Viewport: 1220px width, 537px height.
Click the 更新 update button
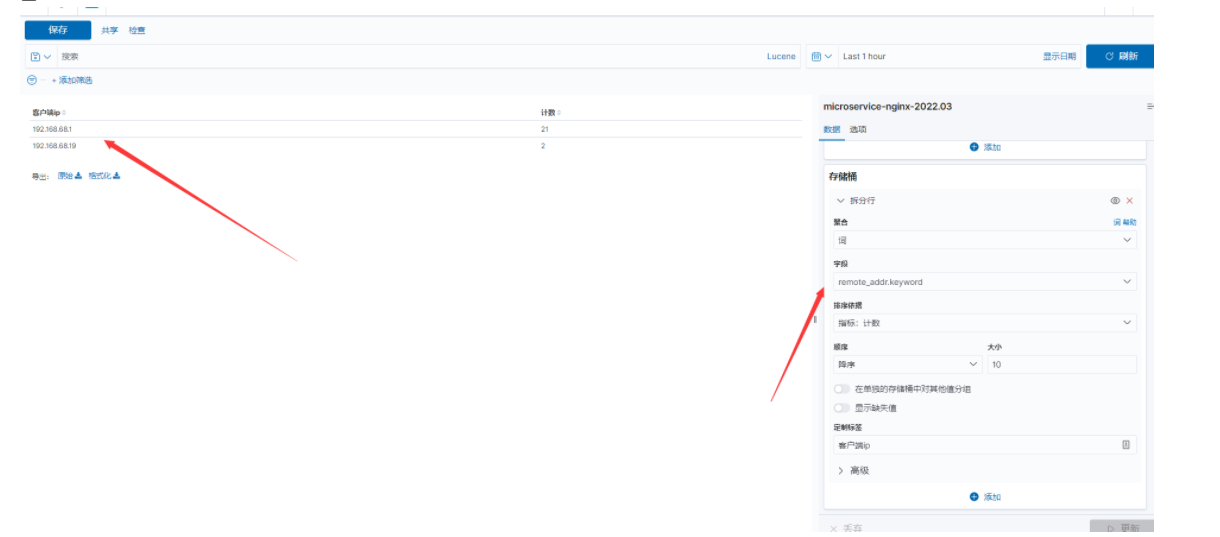[x=1121, y=527]
